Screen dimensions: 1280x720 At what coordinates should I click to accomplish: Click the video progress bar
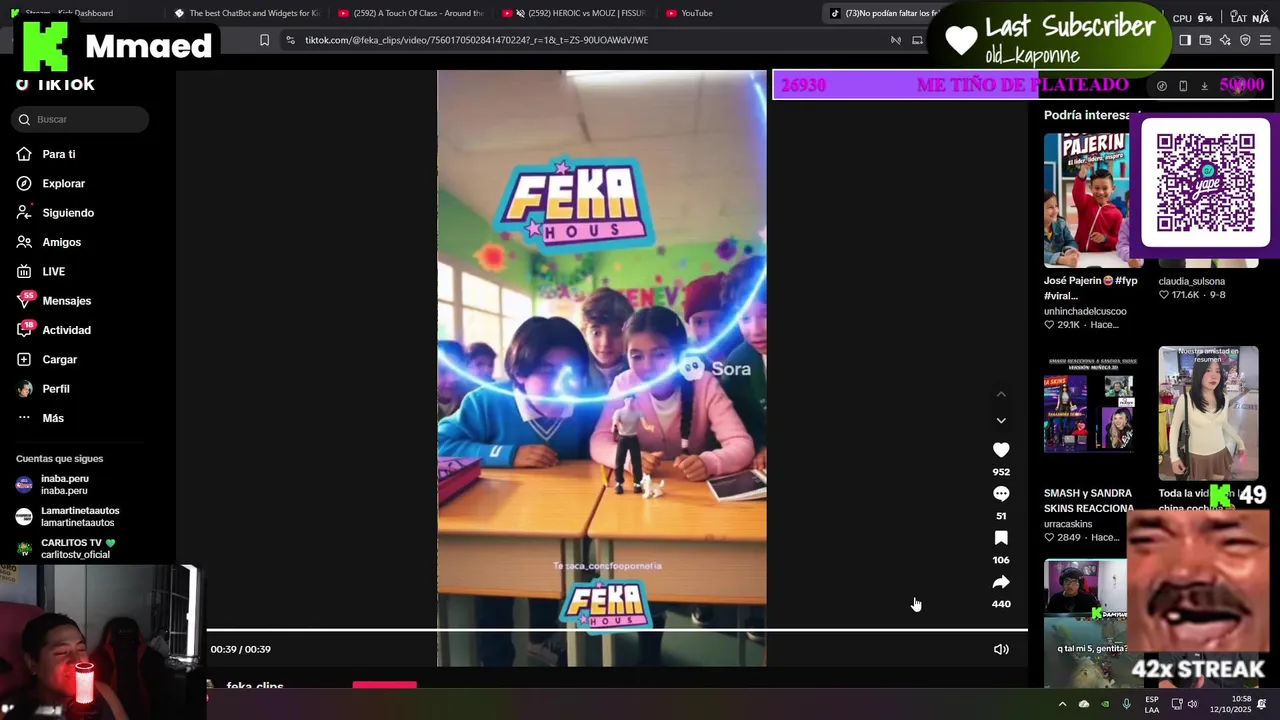[617, 630]
